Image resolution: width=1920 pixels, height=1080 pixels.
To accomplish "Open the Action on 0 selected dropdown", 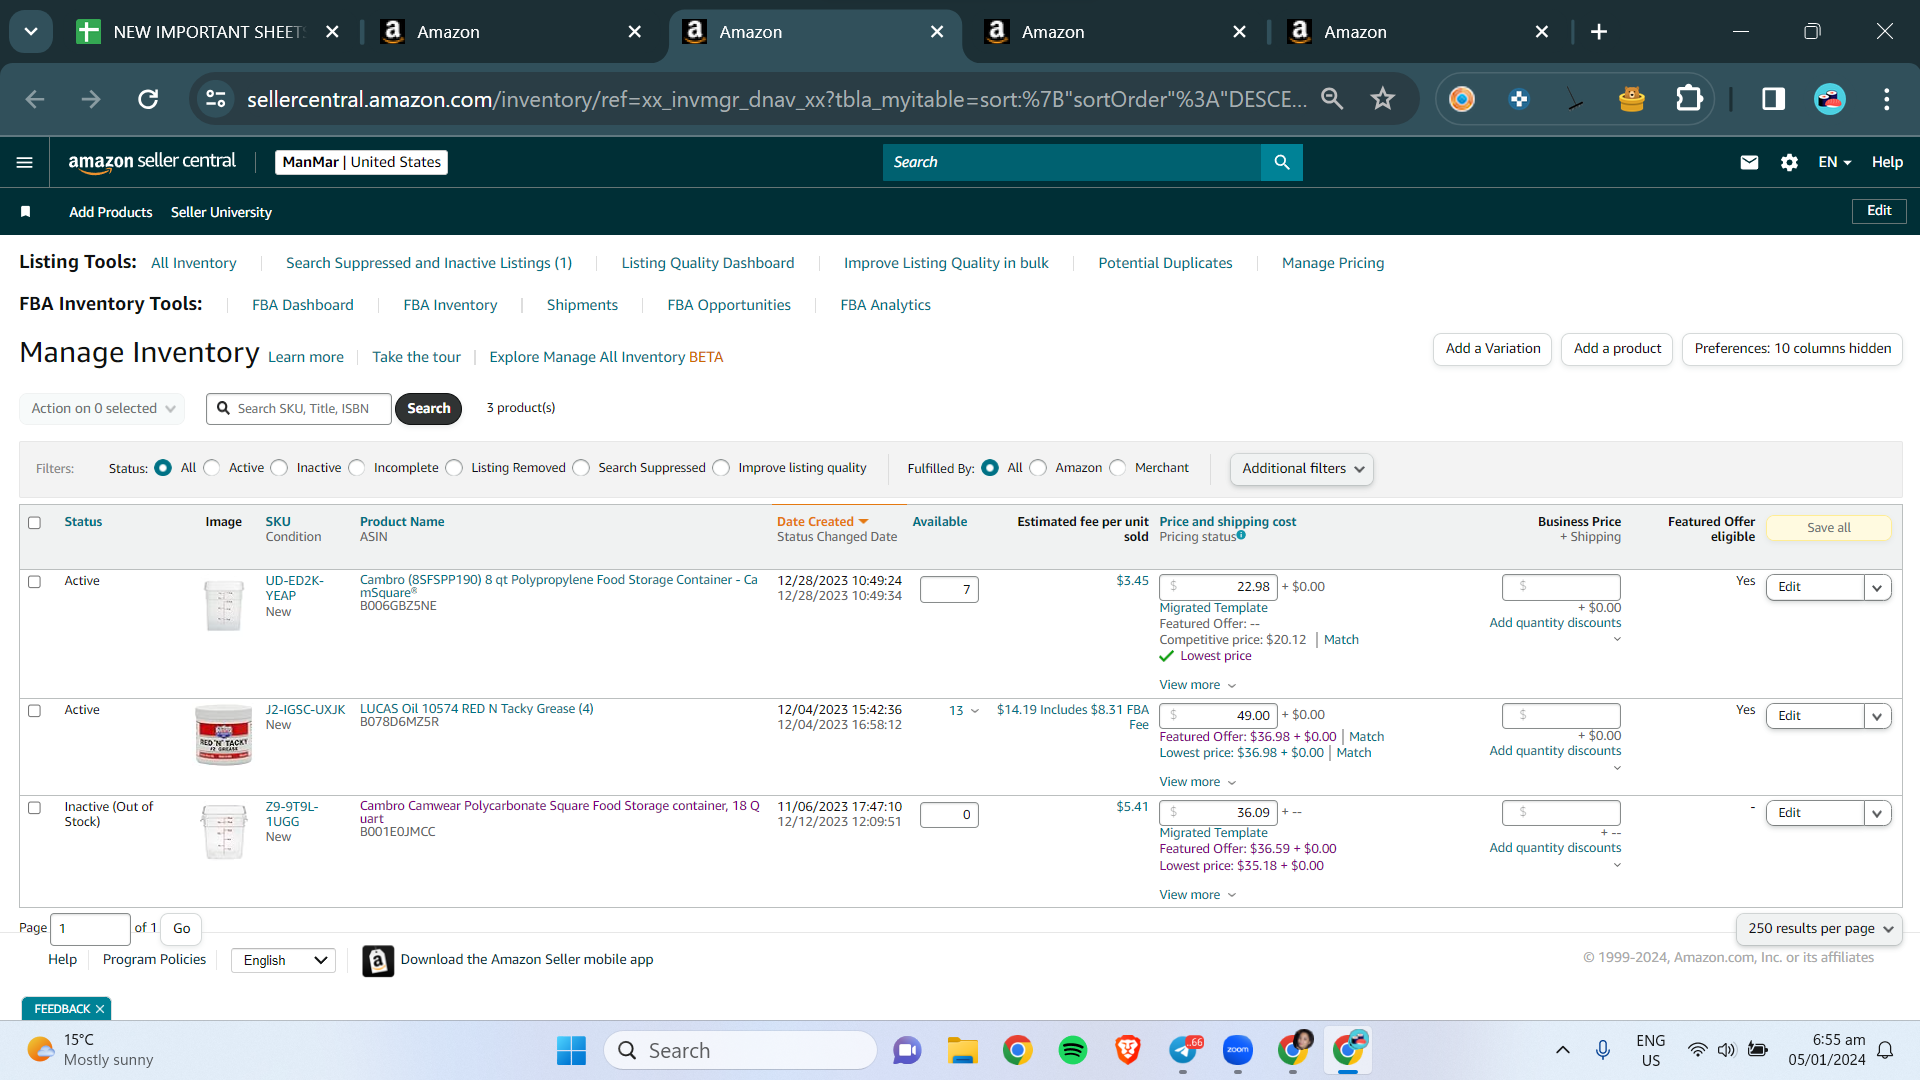I will [102, 408].
